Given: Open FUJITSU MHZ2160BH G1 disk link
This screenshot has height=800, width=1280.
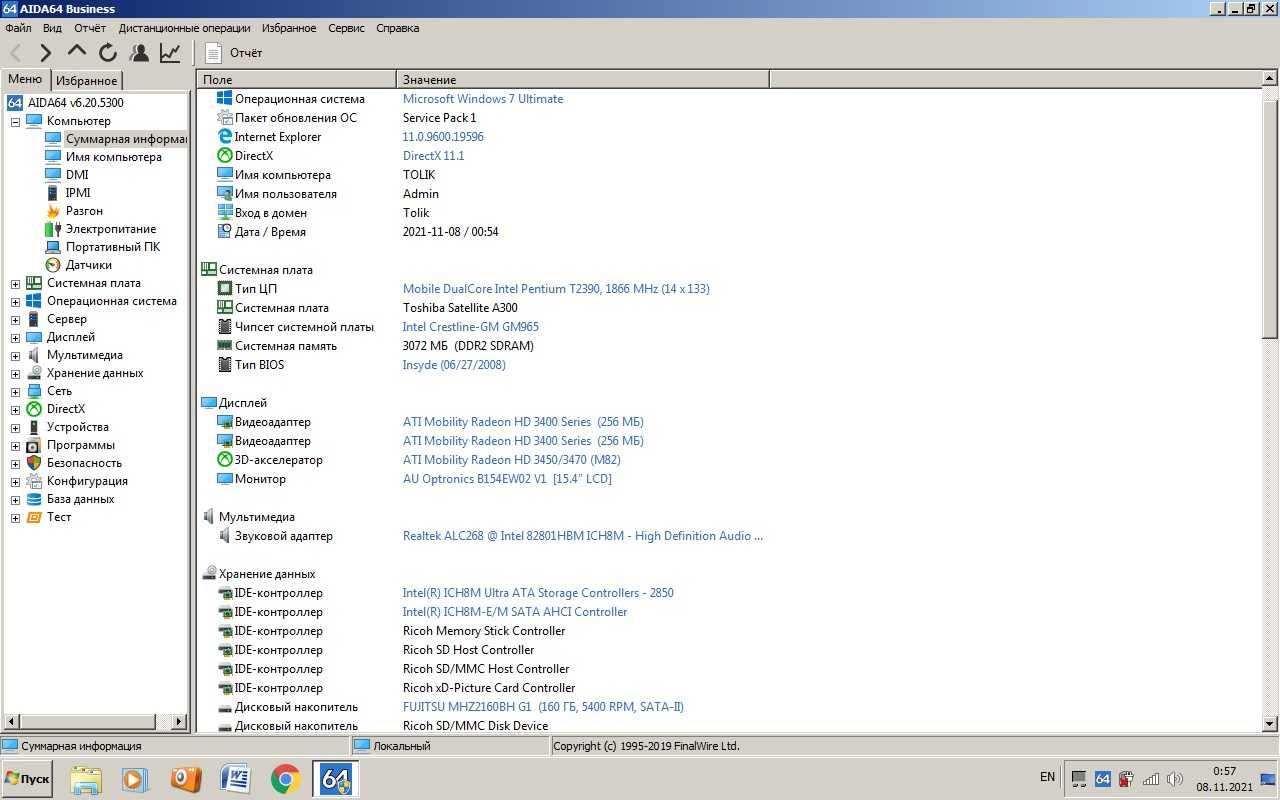Looking at the screenshot, I should tap(543, 707).
